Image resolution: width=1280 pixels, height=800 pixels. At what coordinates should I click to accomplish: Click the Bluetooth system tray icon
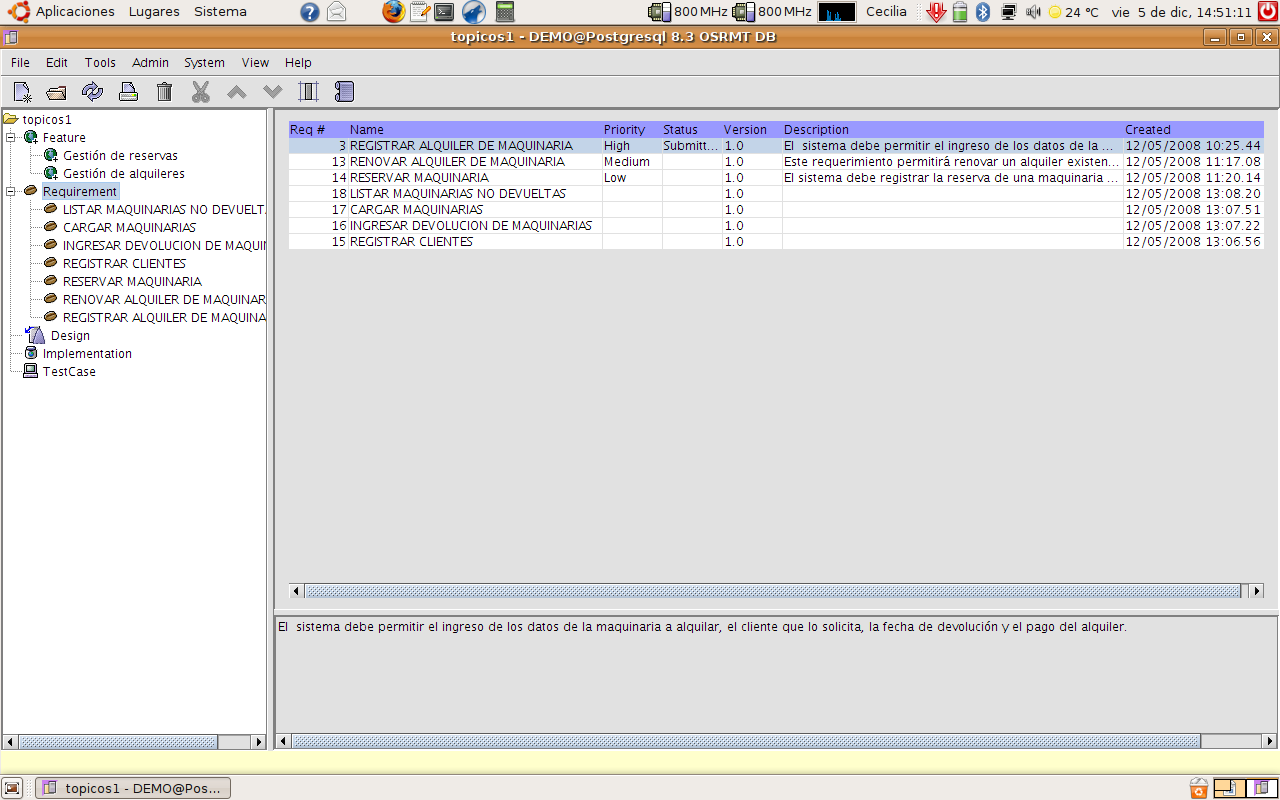pos(983,12)
